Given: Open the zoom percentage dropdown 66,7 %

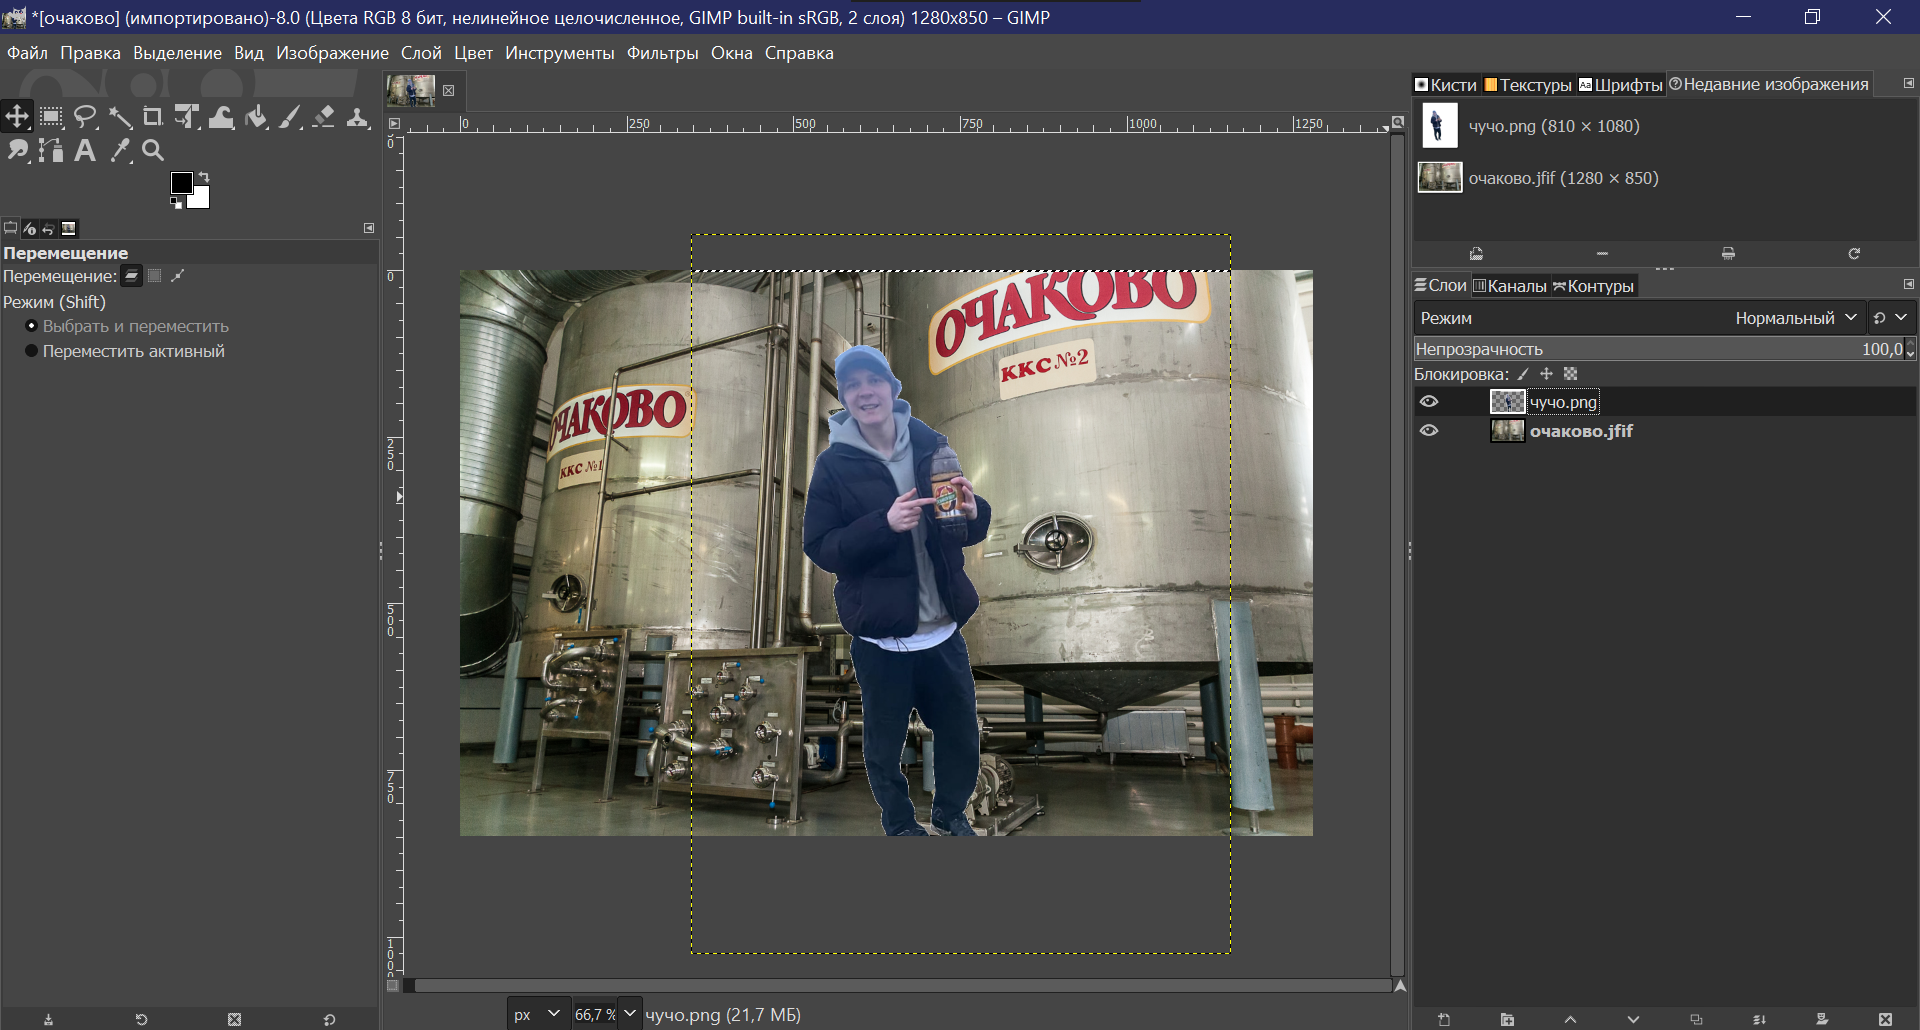Looking at the screenshot, I should pos(630,1013).
